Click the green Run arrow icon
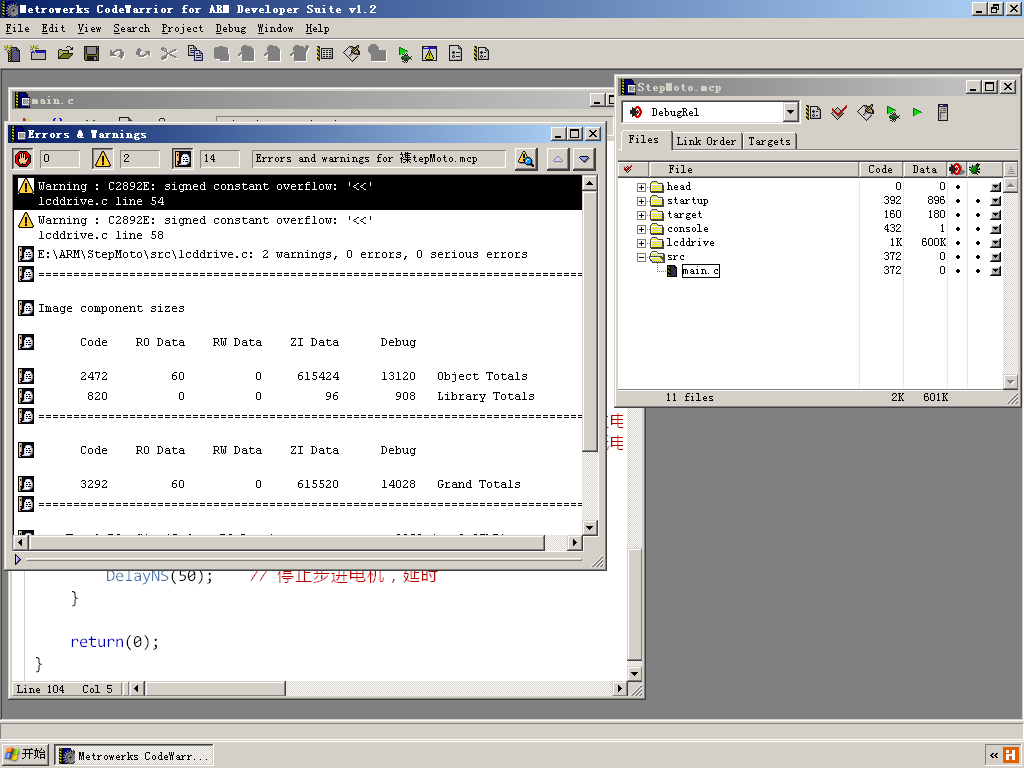 coord(917,112)
